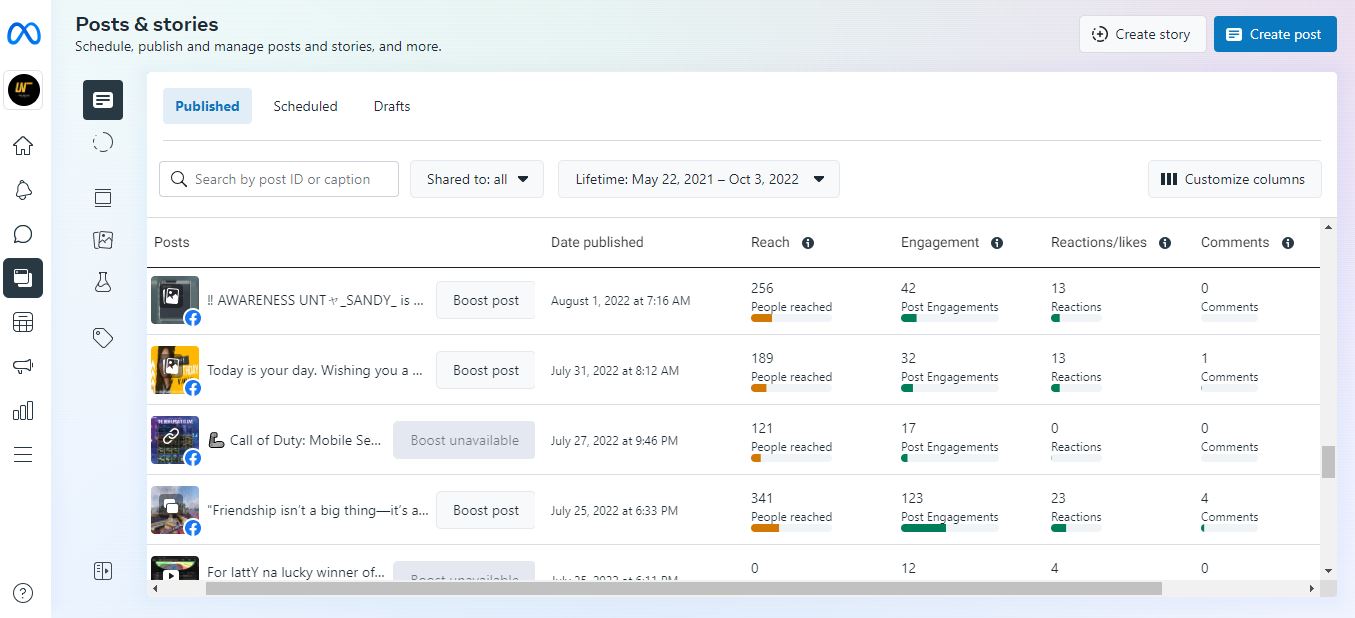Open A/B tests flask icon
Viewport: 1355px width, 618px height.
[x=103, y=283]
